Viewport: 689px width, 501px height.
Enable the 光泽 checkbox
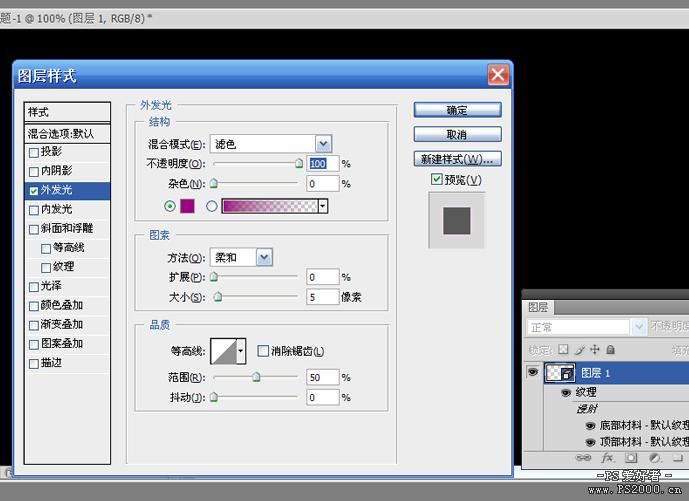coord(33,287)
